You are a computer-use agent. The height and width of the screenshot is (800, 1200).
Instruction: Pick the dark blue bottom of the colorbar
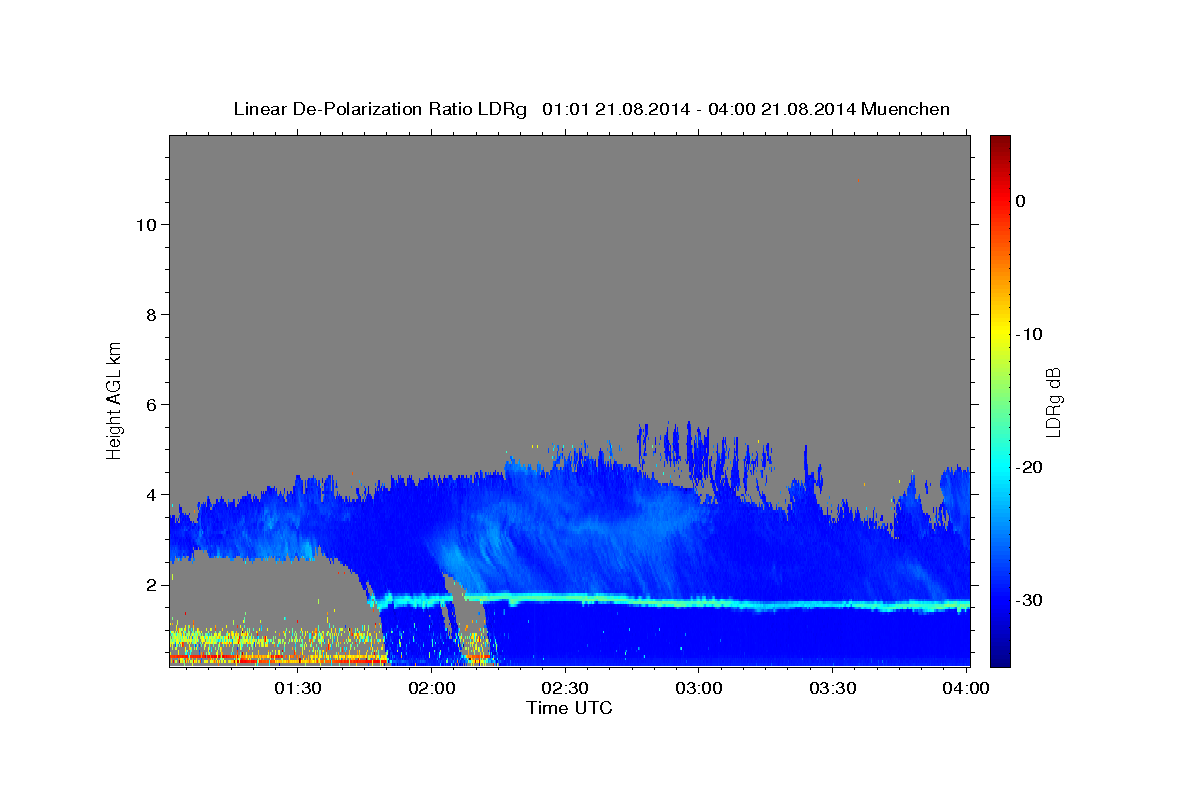click(1000, 658)
